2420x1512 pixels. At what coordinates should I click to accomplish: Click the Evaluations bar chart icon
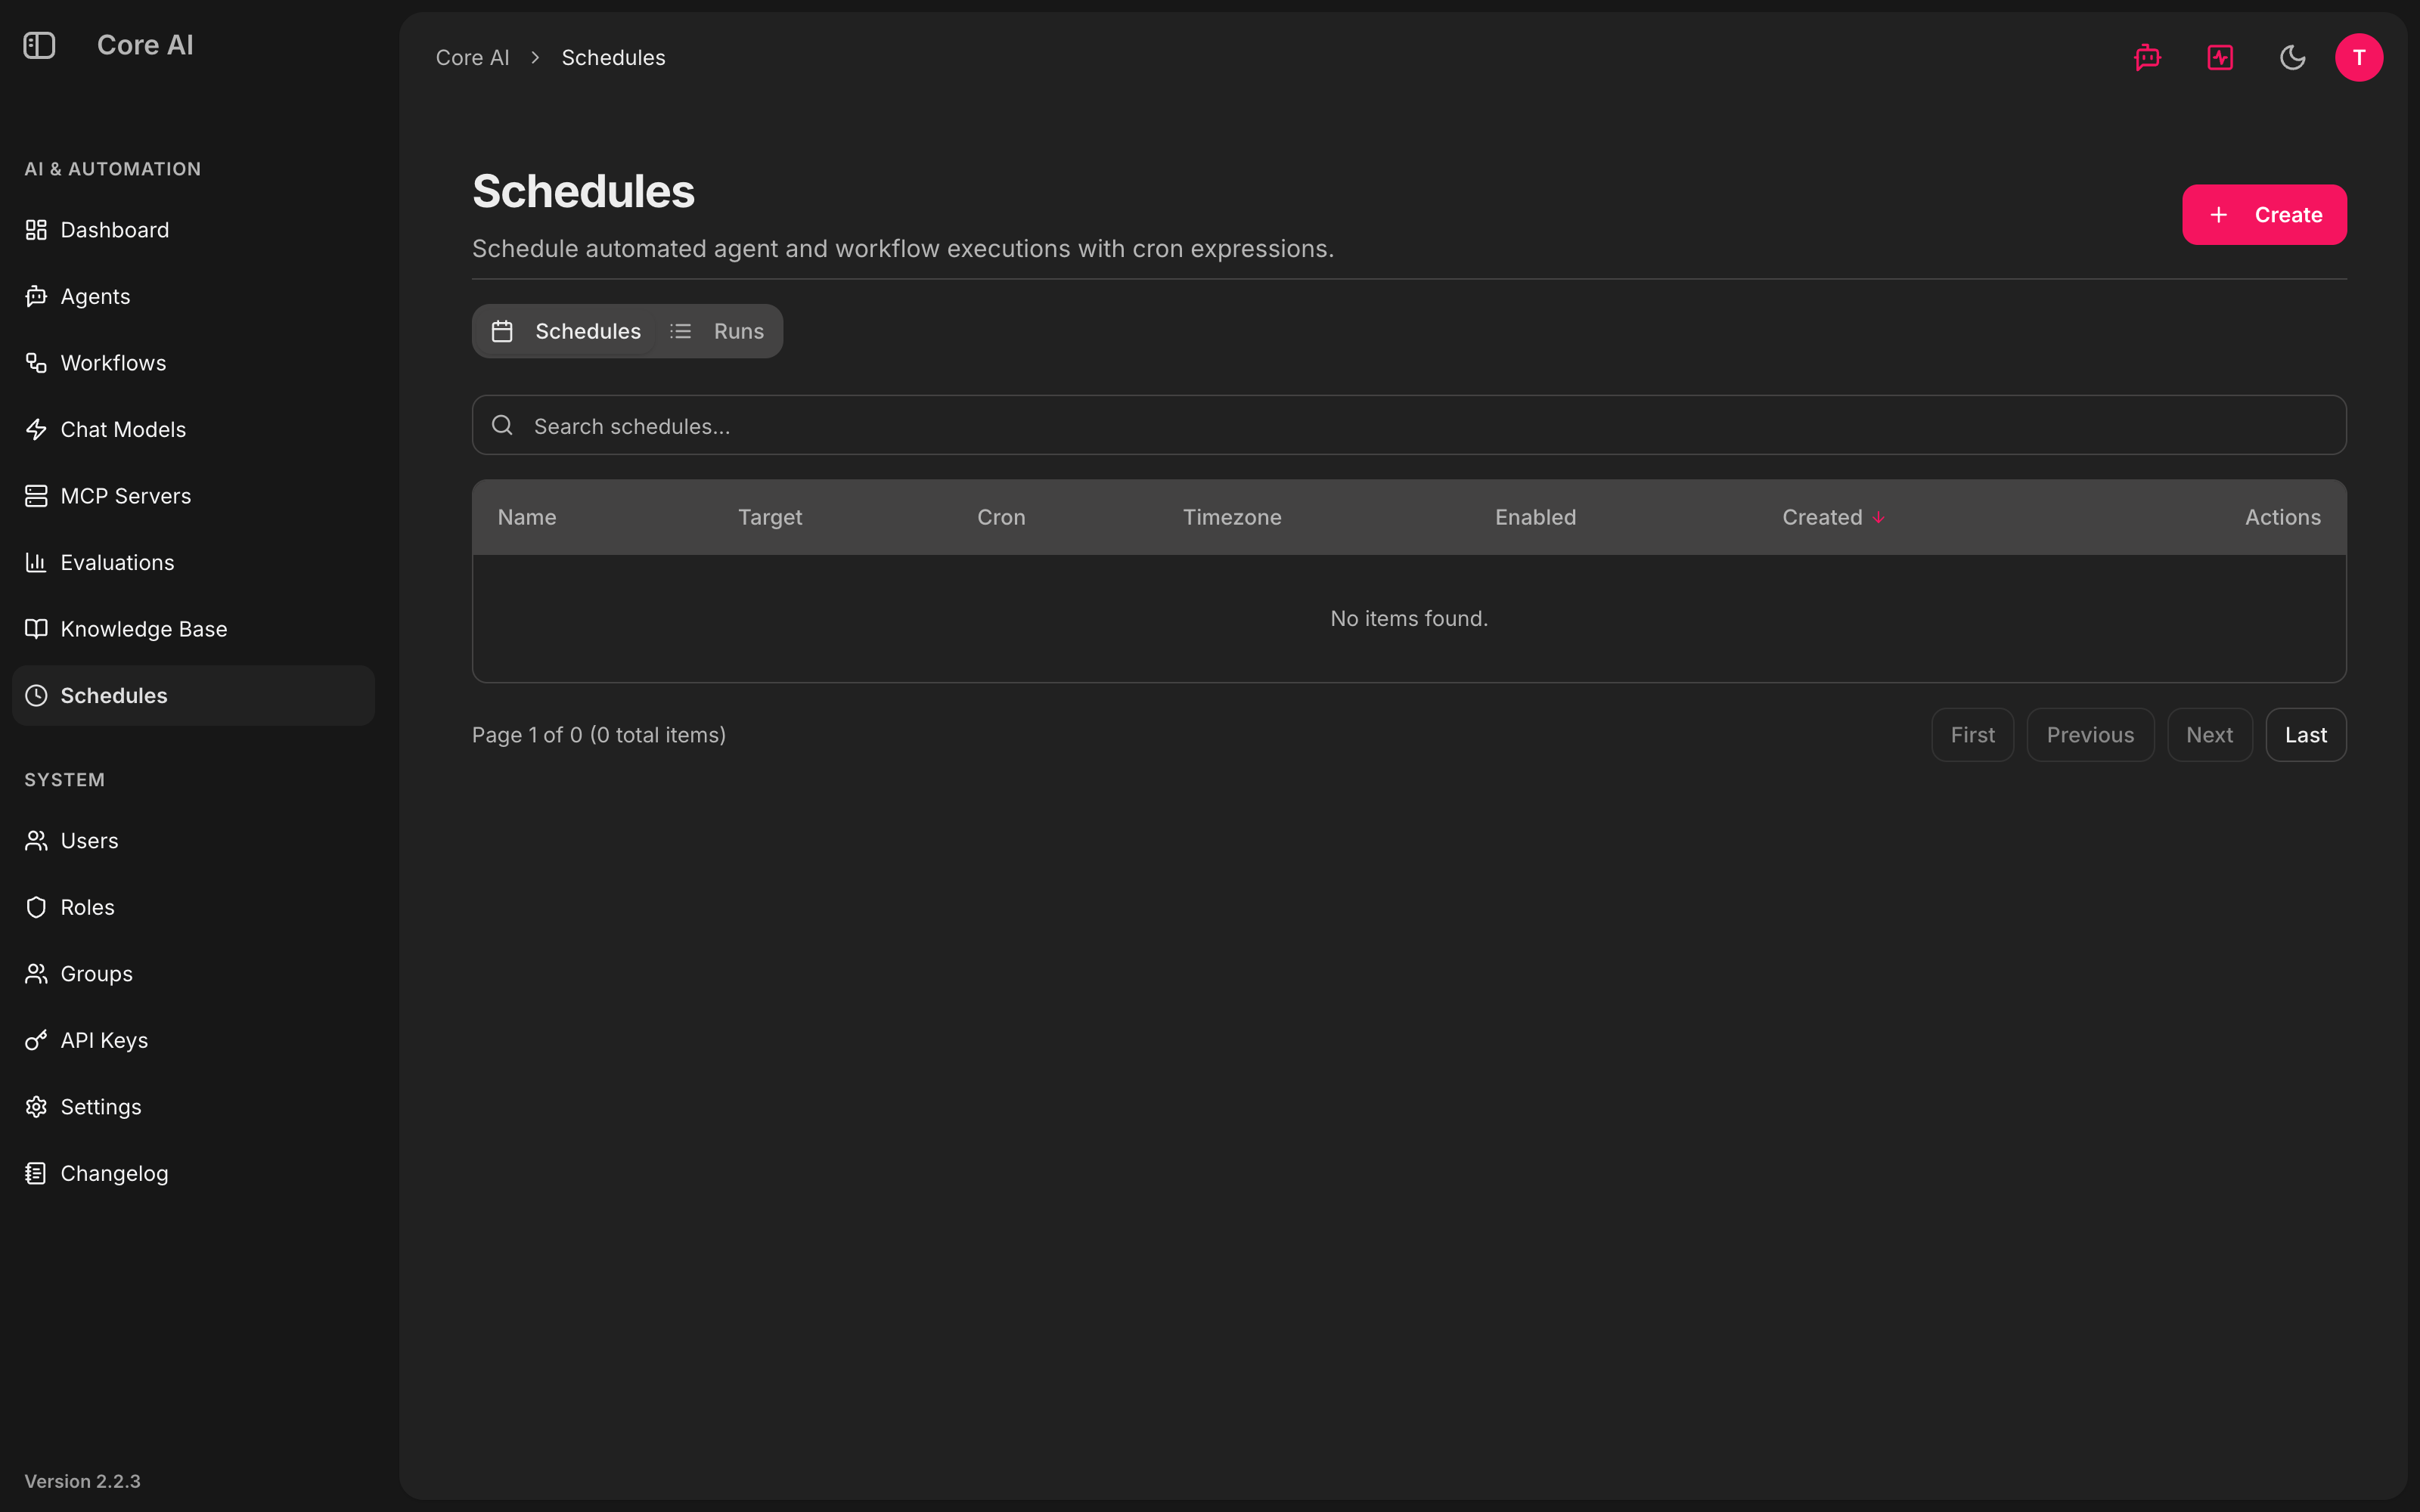(36, 562)
